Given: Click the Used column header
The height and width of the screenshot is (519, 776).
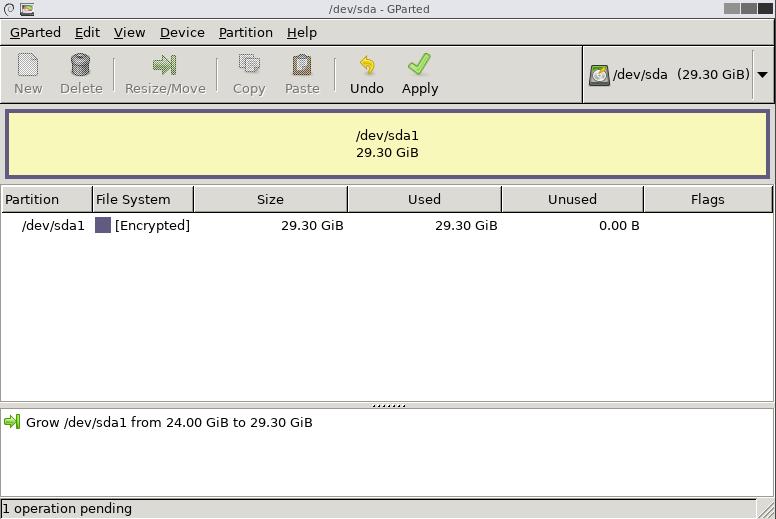Looking at the screenshot, I should click(424, 199).
